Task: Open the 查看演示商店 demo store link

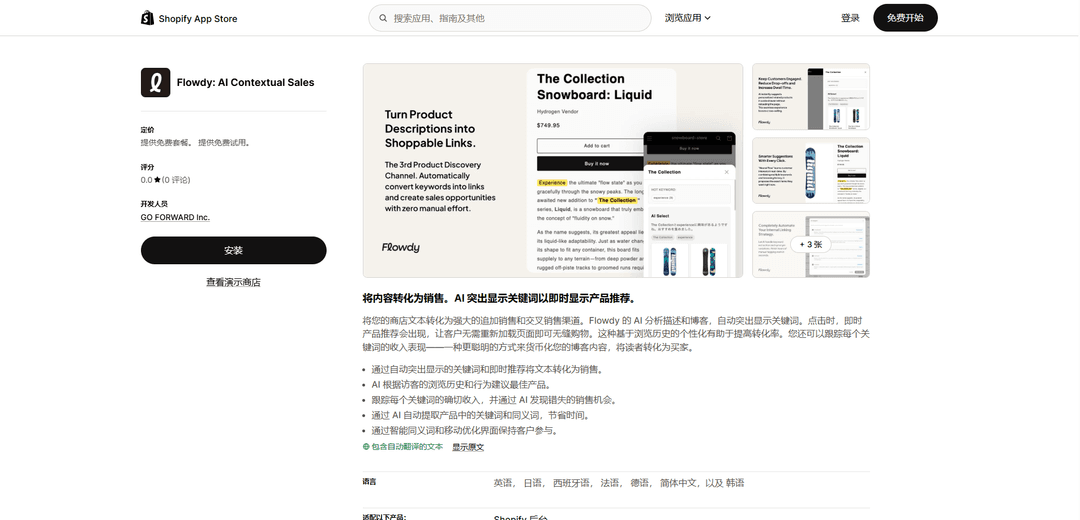Action: tap(233, 282)
